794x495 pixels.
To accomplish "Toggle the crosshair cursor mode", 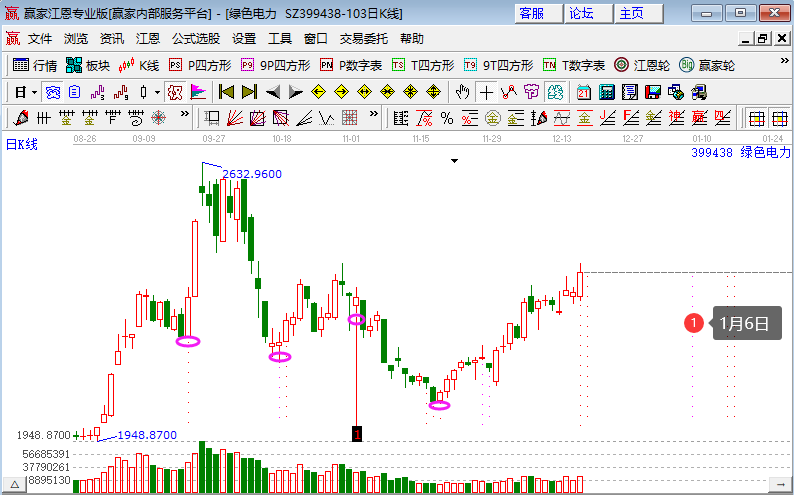I will click(x=485, y=92).
